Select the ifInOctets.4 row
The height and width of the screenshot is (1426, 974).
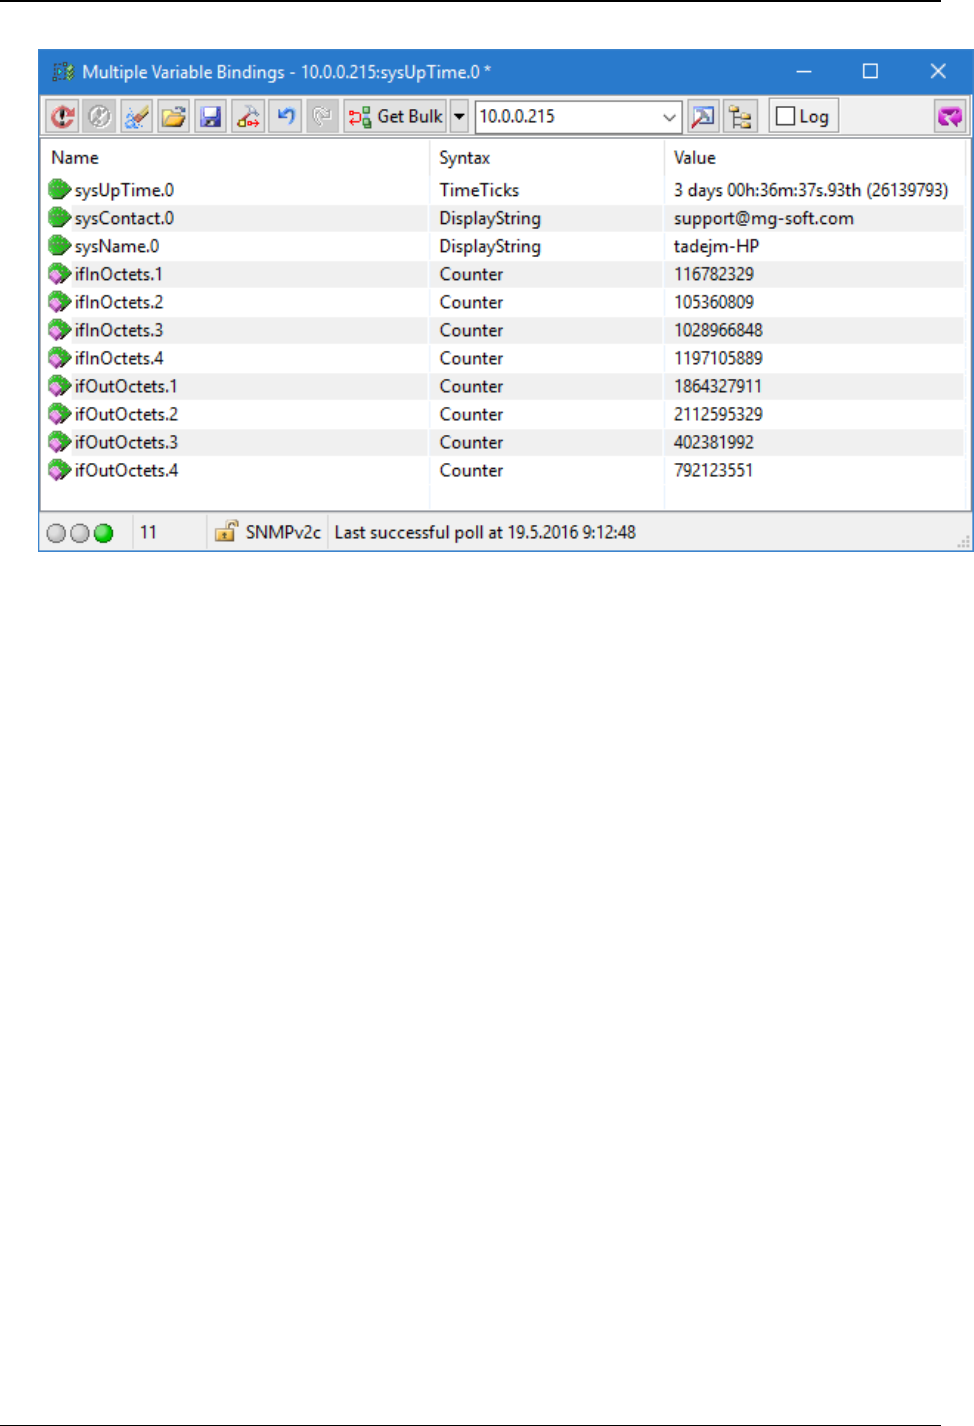pos(504,358)
